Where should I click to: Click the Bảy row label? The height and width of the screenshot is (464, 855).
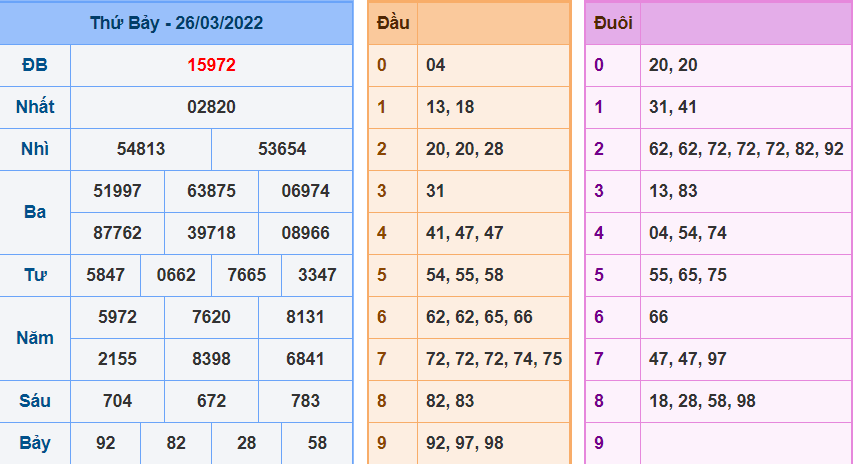[x=35, y=443]
